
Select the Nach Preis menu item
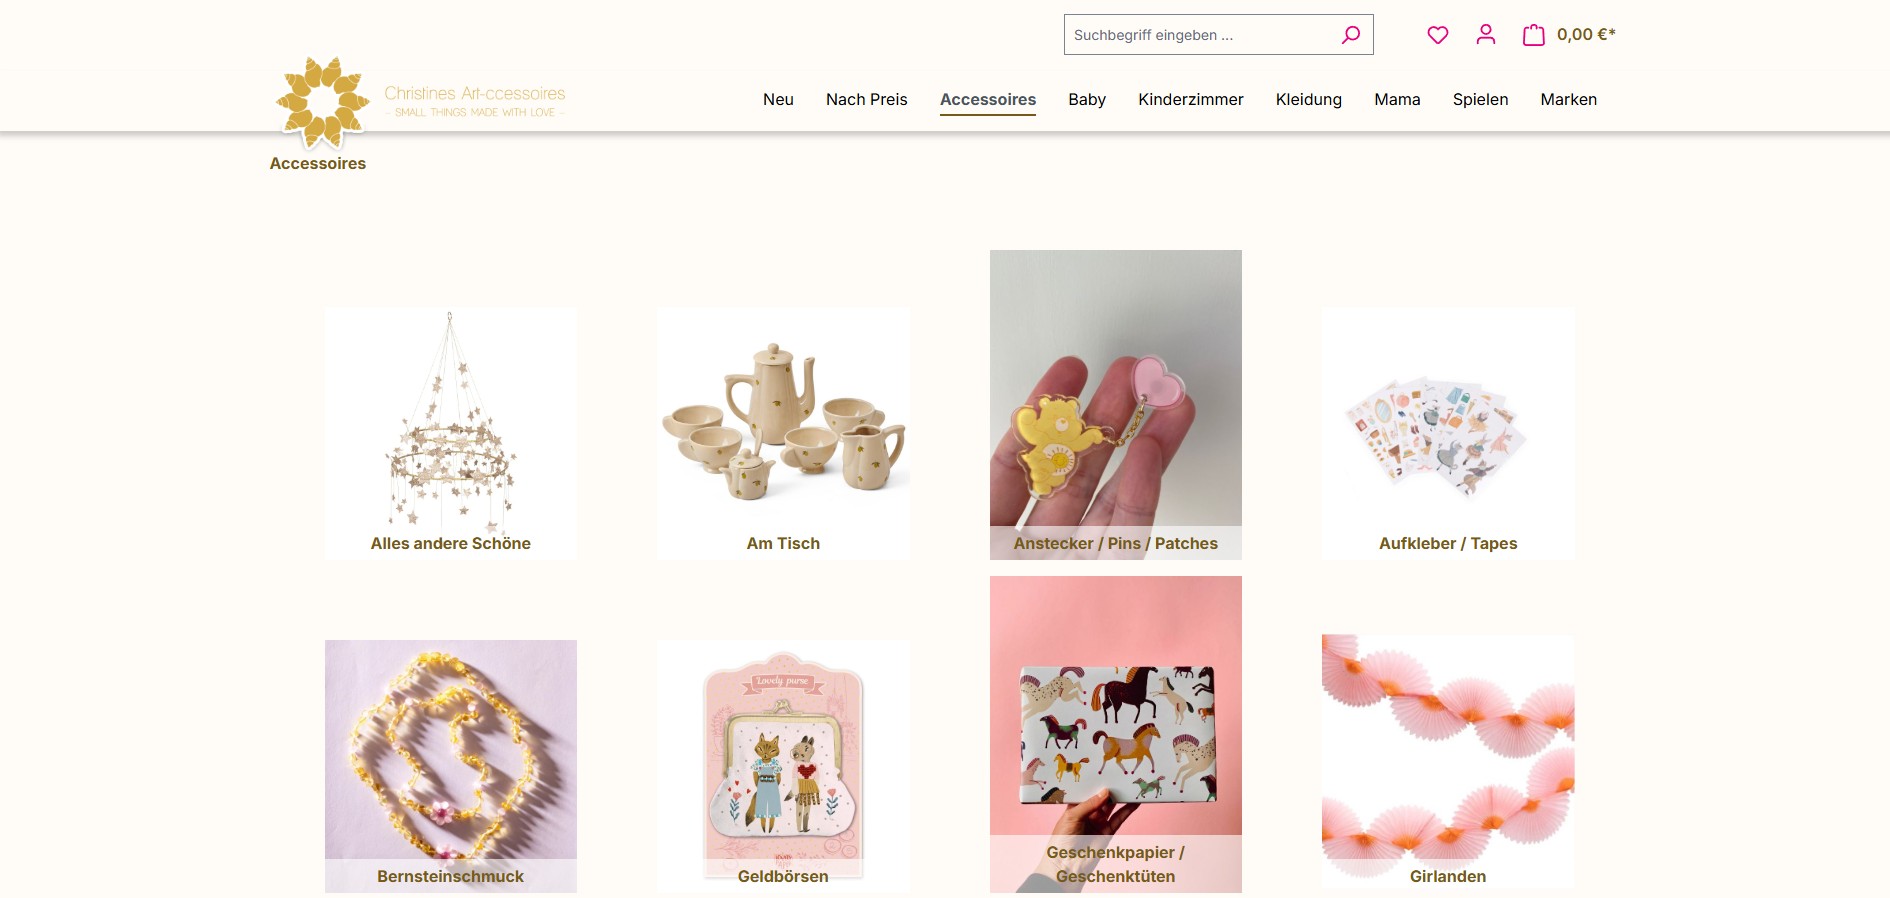[x=866, y=99]
